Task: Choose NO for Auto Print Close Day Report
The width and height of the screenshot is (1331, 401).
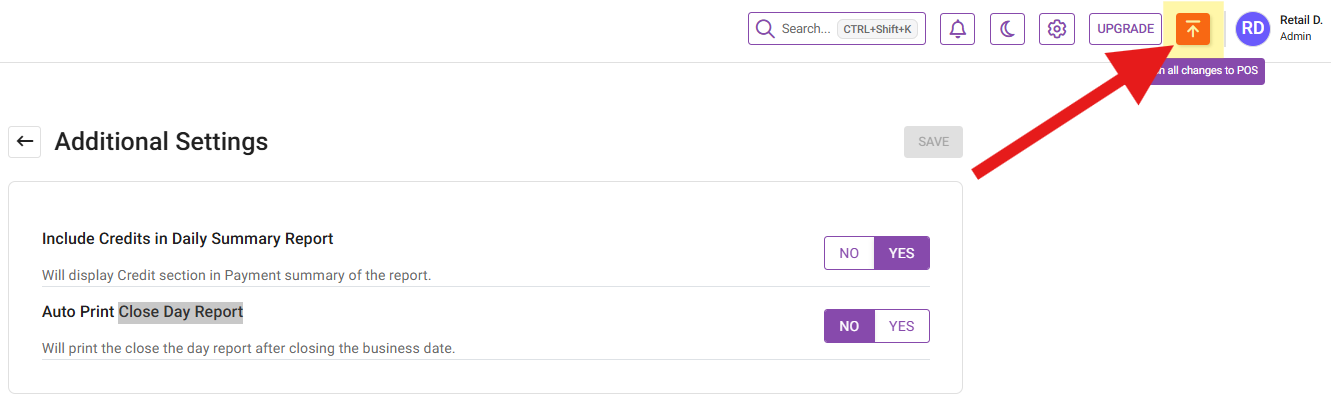Action: point(849,326)
